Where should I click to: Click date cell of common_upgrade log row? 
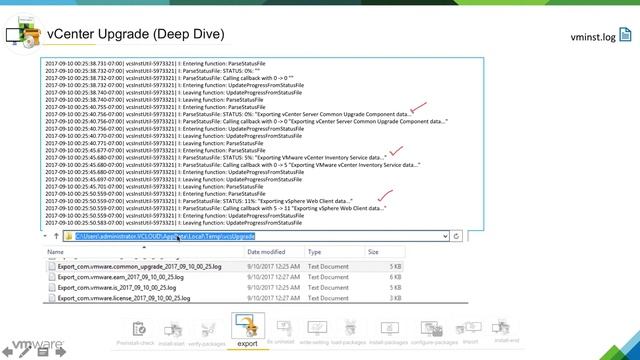pyautogui.click(x=273, y=267)
